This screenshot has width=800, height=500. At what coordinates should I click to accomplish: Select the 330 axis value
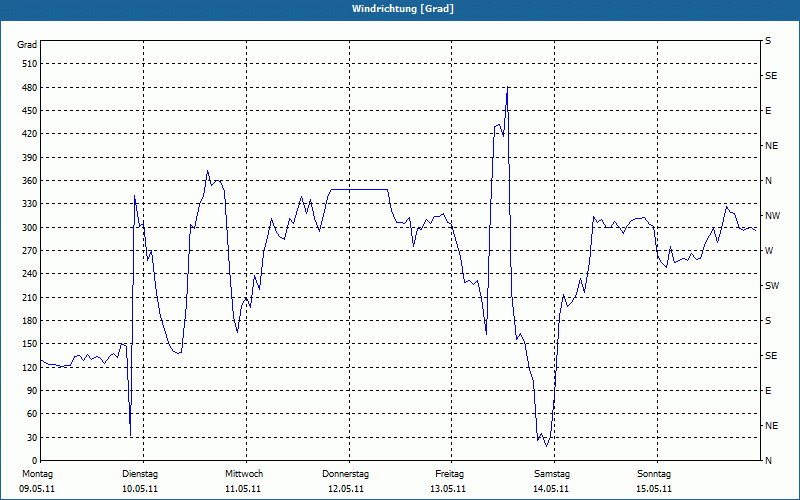tap(30, 204)
